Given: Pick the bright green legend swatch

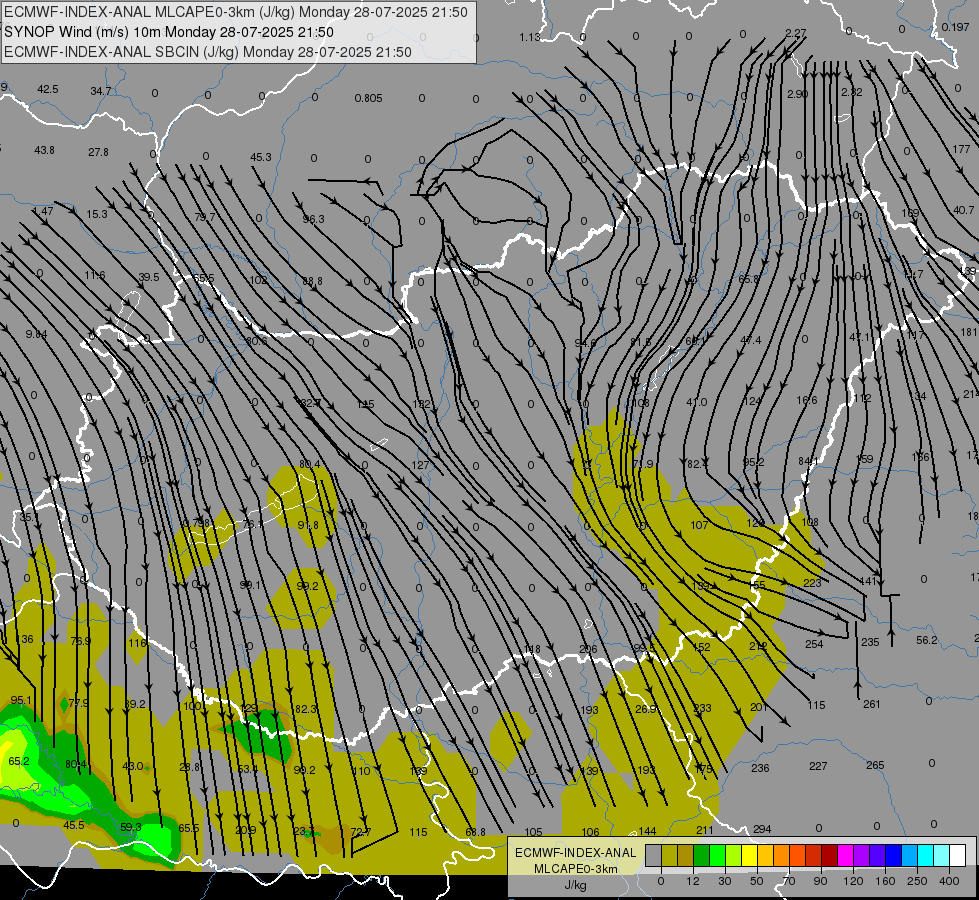Looking at the screenshot, I should (718, 855).
